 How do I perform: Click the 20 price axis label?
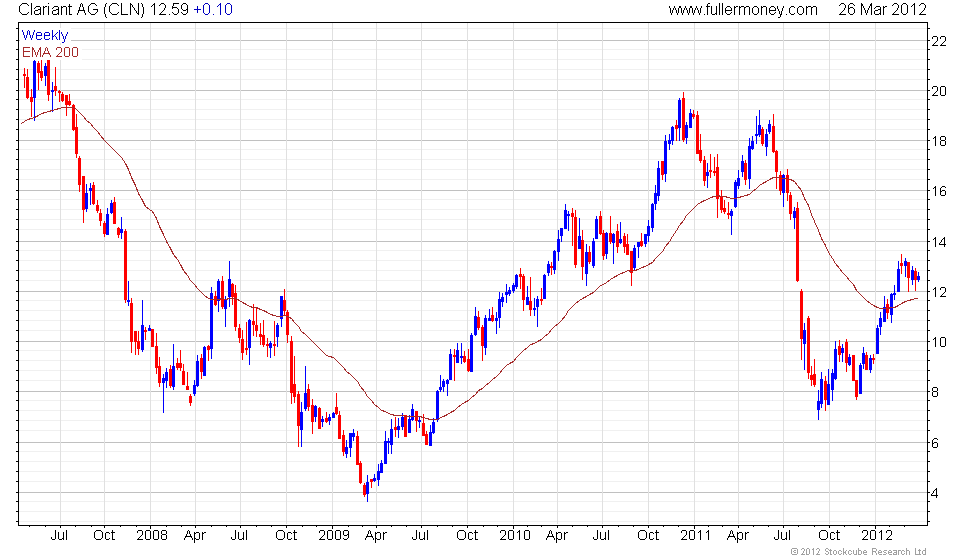tap(939, 91)
